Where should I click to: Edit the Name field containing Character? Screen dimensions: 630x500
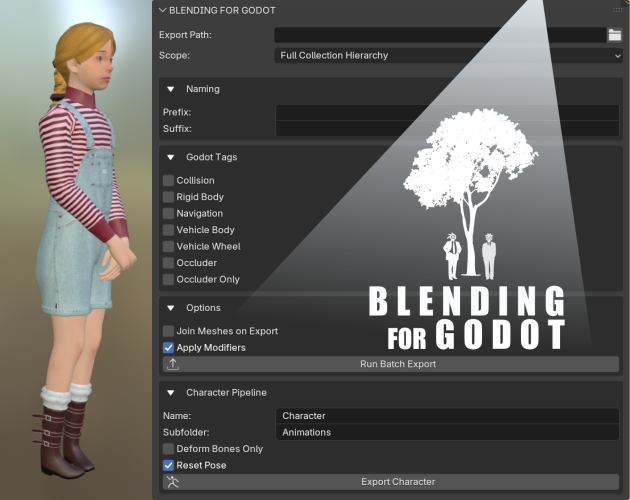point(447,416)
